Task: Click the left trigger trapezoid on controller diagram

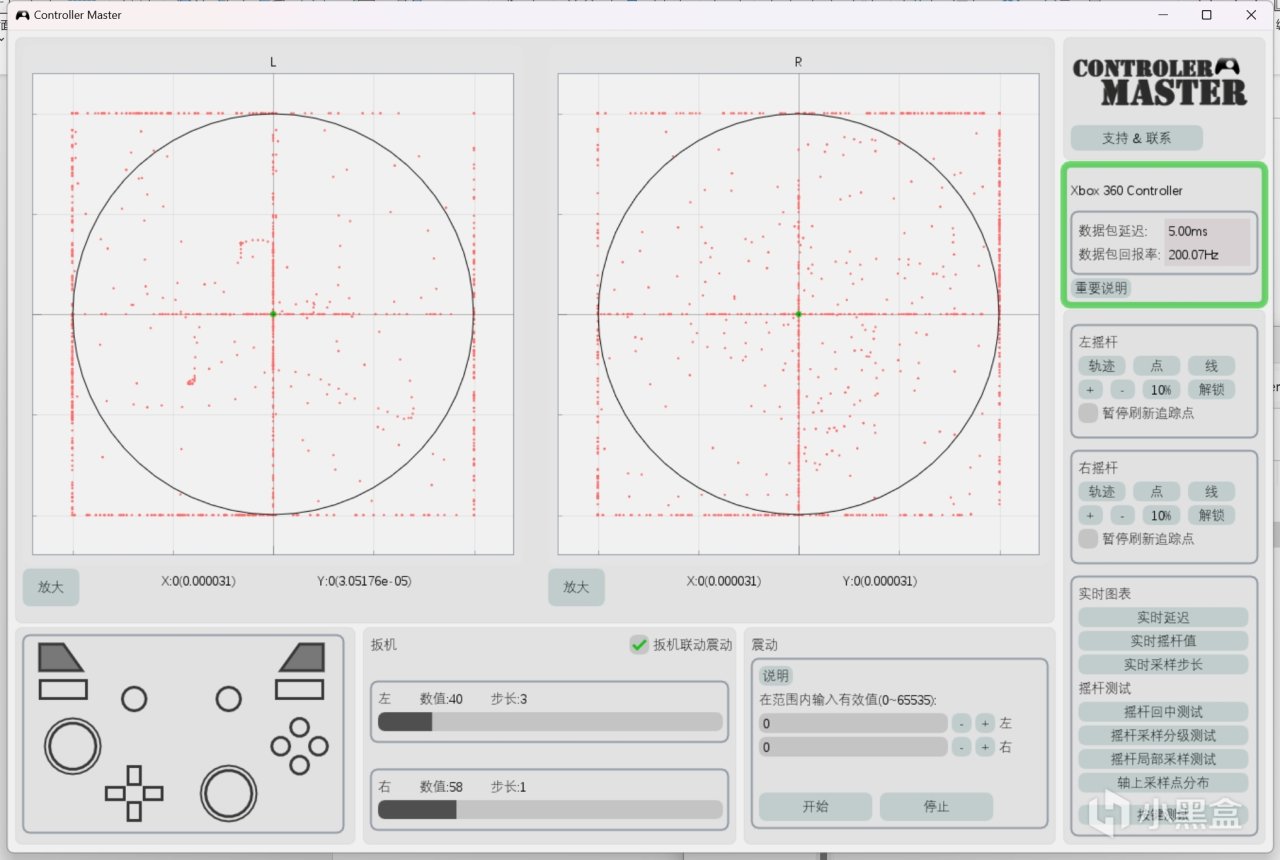Action: click(x=60, y=657)
